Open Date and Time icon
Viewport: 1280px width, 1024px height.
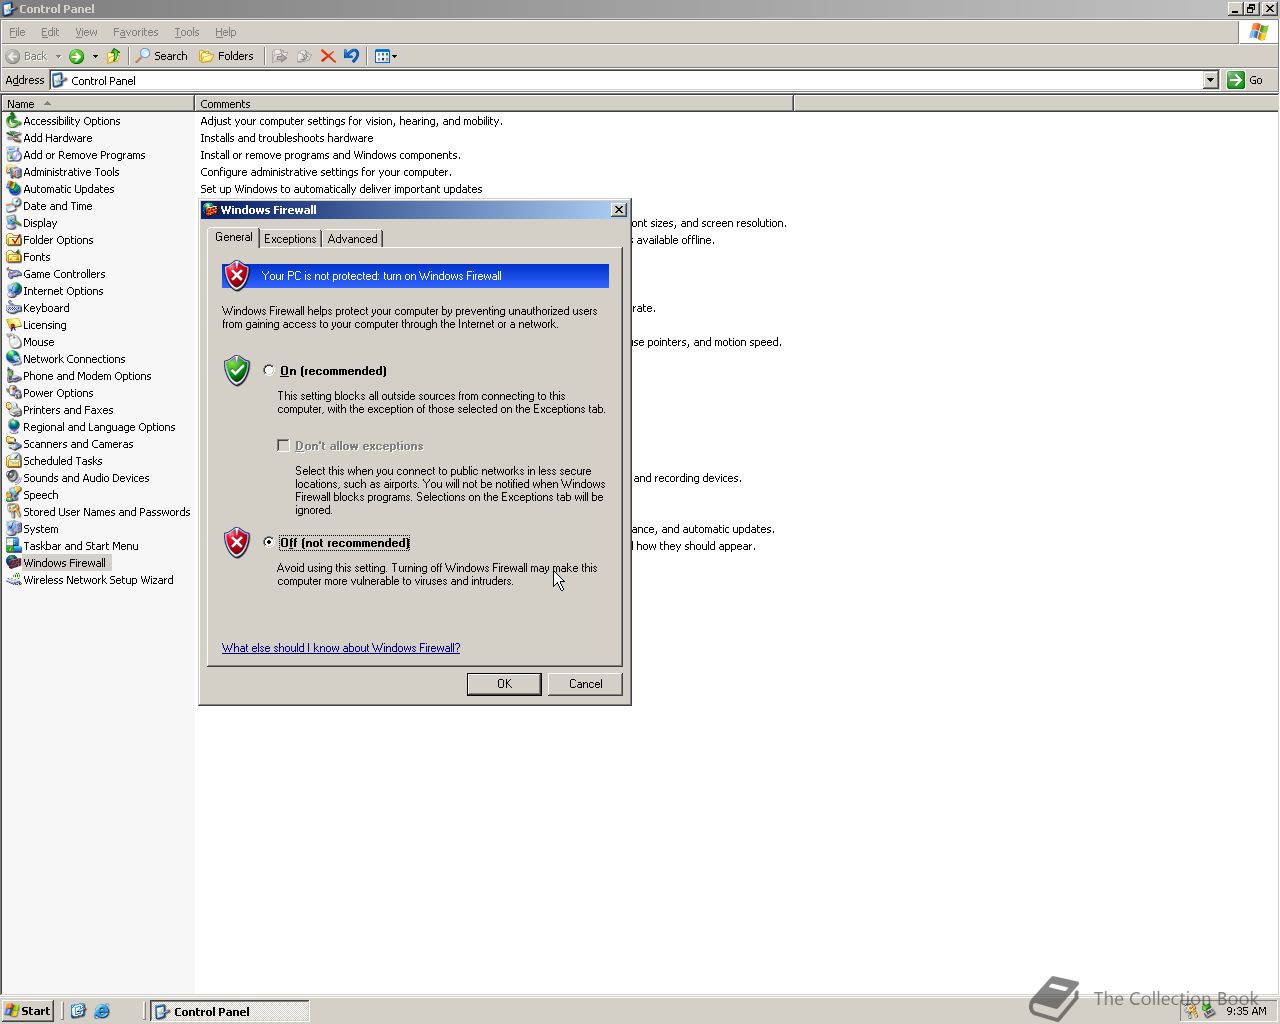coord(14,206)
